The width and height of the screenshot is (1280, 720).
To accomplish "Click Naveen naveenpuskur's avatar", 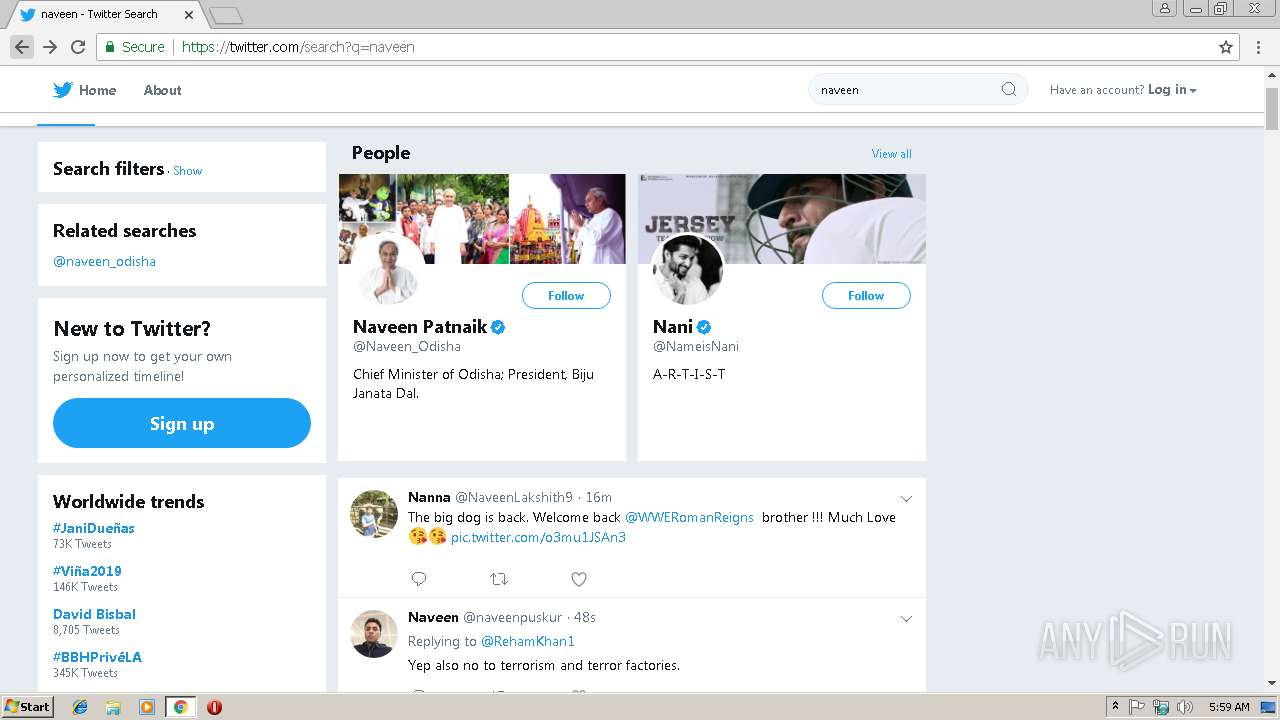I will point(374,634).
